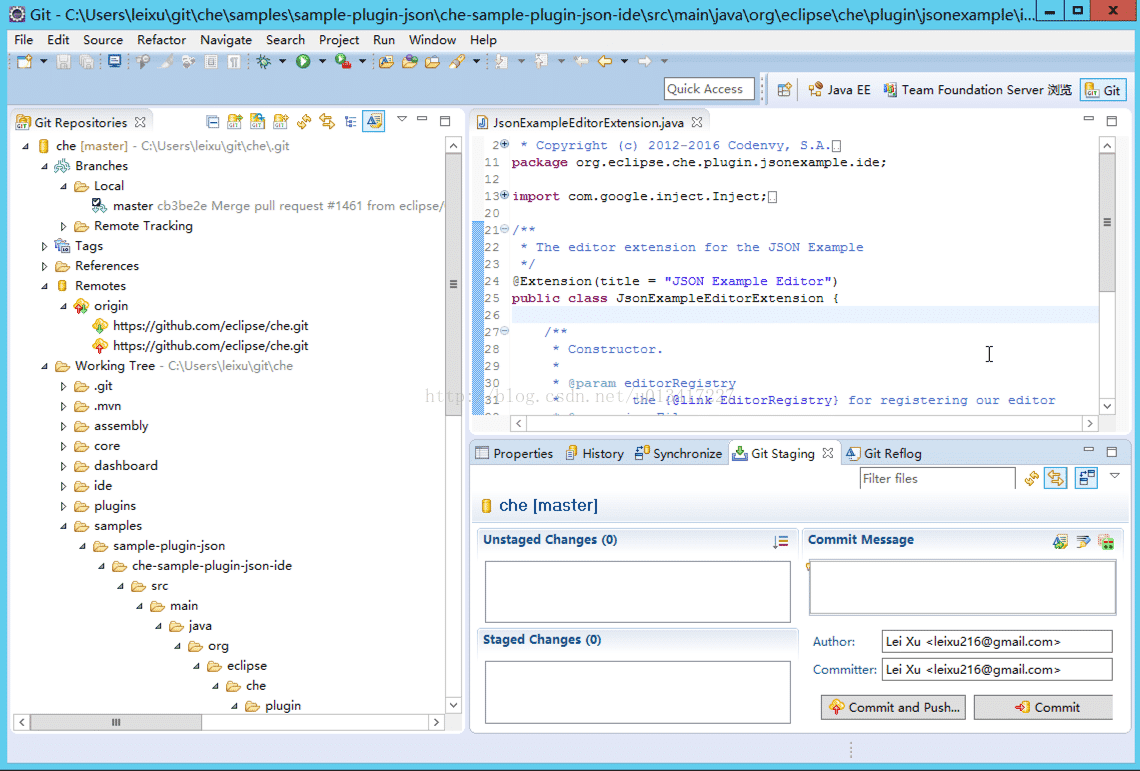
Task: Click the Clone Git Repository icon
Action: pos(258,122)
